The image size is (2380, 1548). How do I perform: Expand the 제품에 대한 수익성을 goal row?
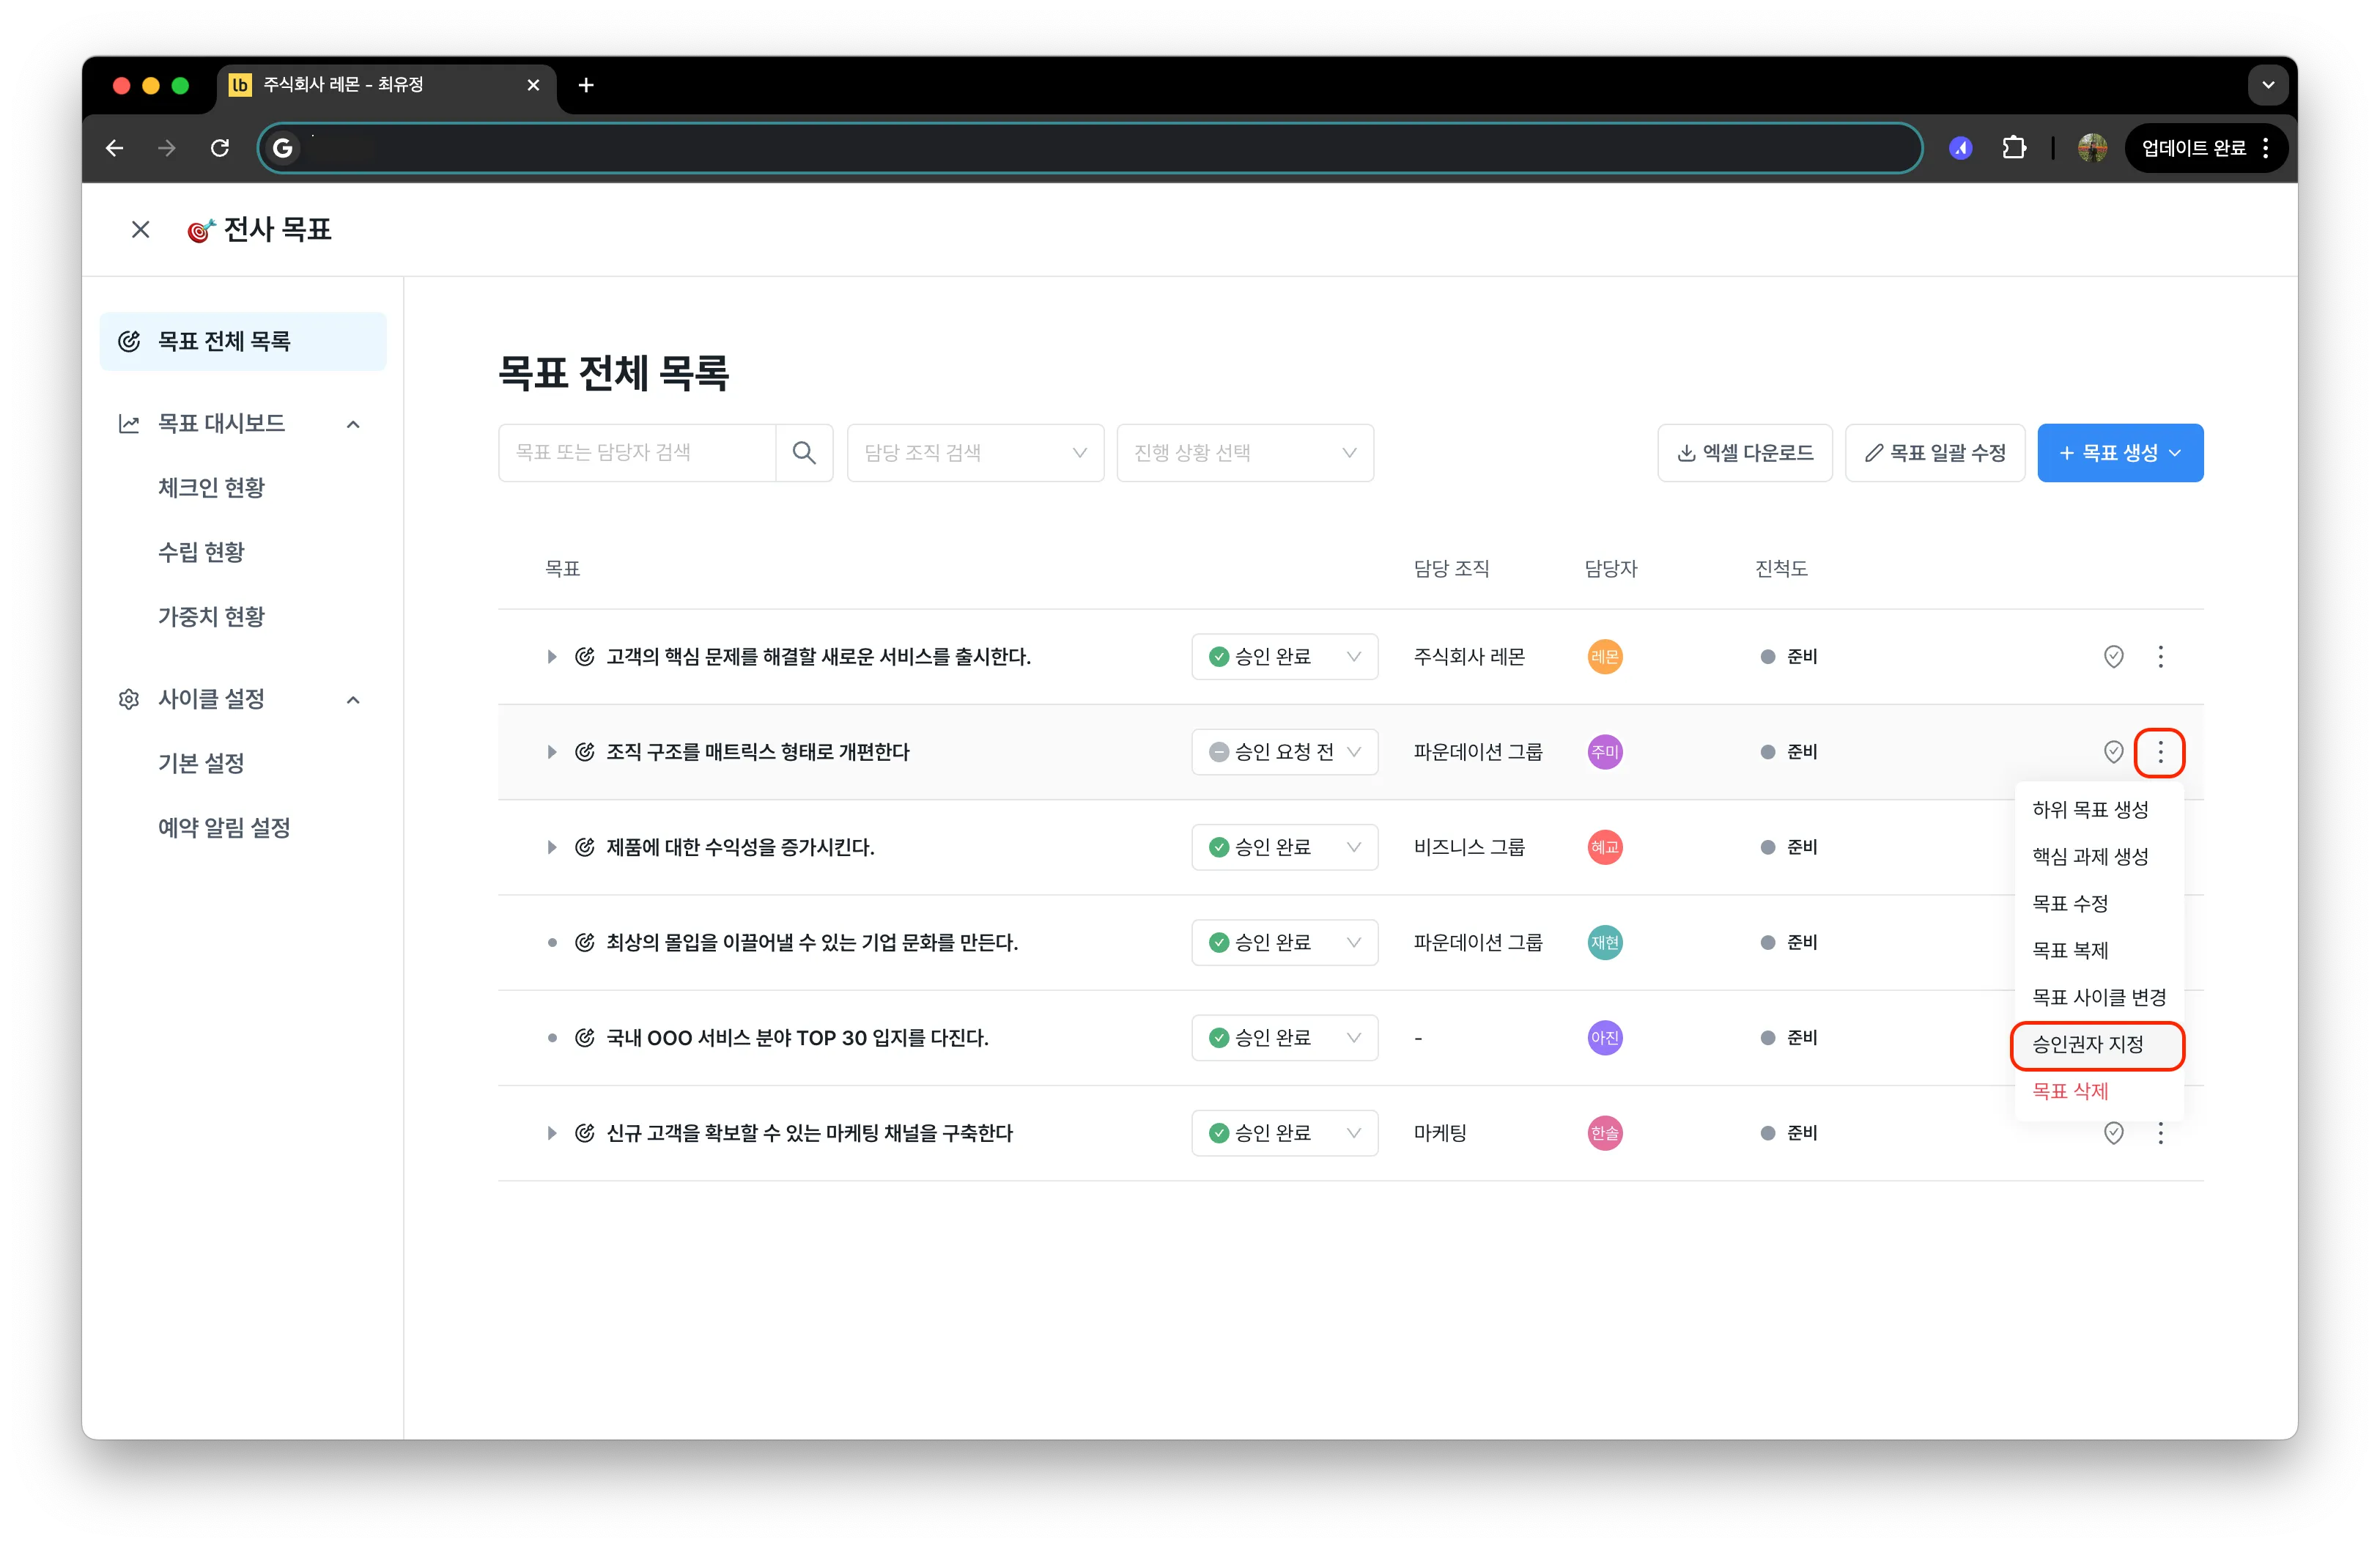[x=551, y=847]
